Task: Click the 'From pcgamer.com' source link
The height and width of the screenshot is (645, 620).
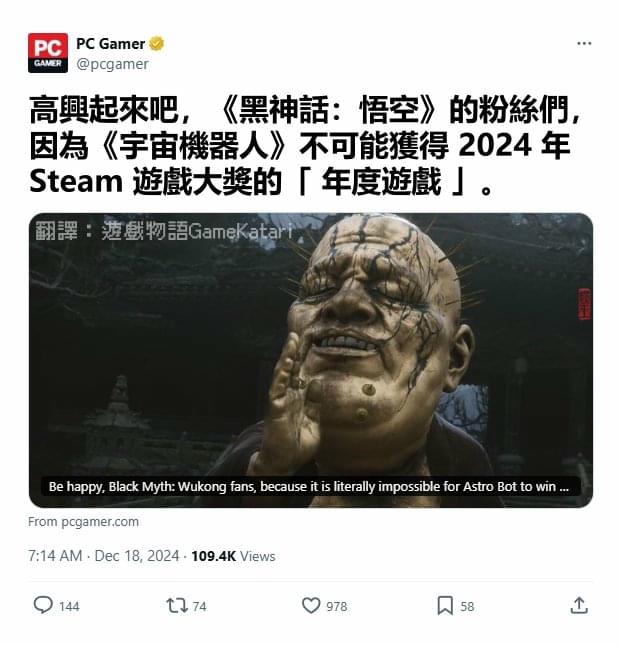Action: (84, 522)
